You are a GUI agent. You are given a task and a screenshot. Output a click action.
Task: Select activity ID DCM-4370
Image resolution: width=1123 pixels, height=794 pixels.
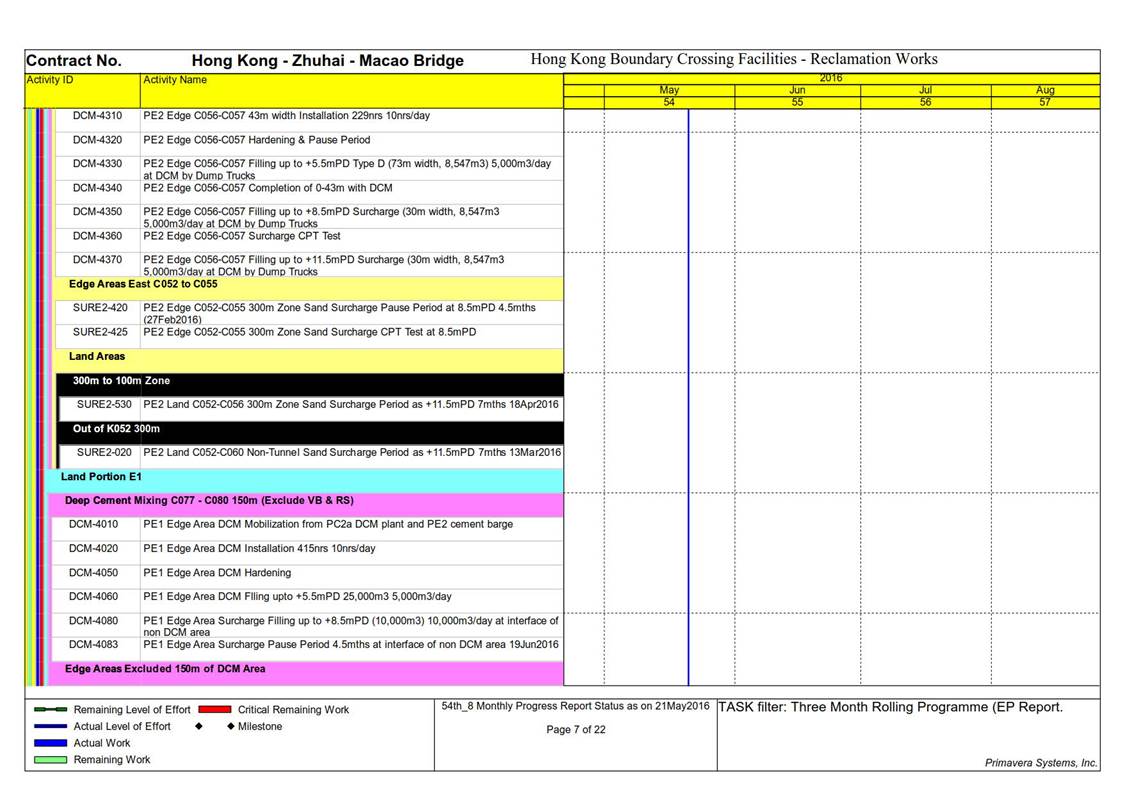(97, 259)
